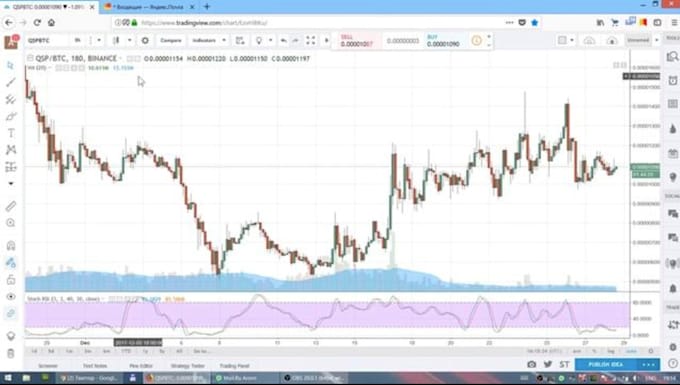Image resolution: width=680 pixels, height=385 pixels.
Task: Click the Compare button
Action: pos(171,40)
